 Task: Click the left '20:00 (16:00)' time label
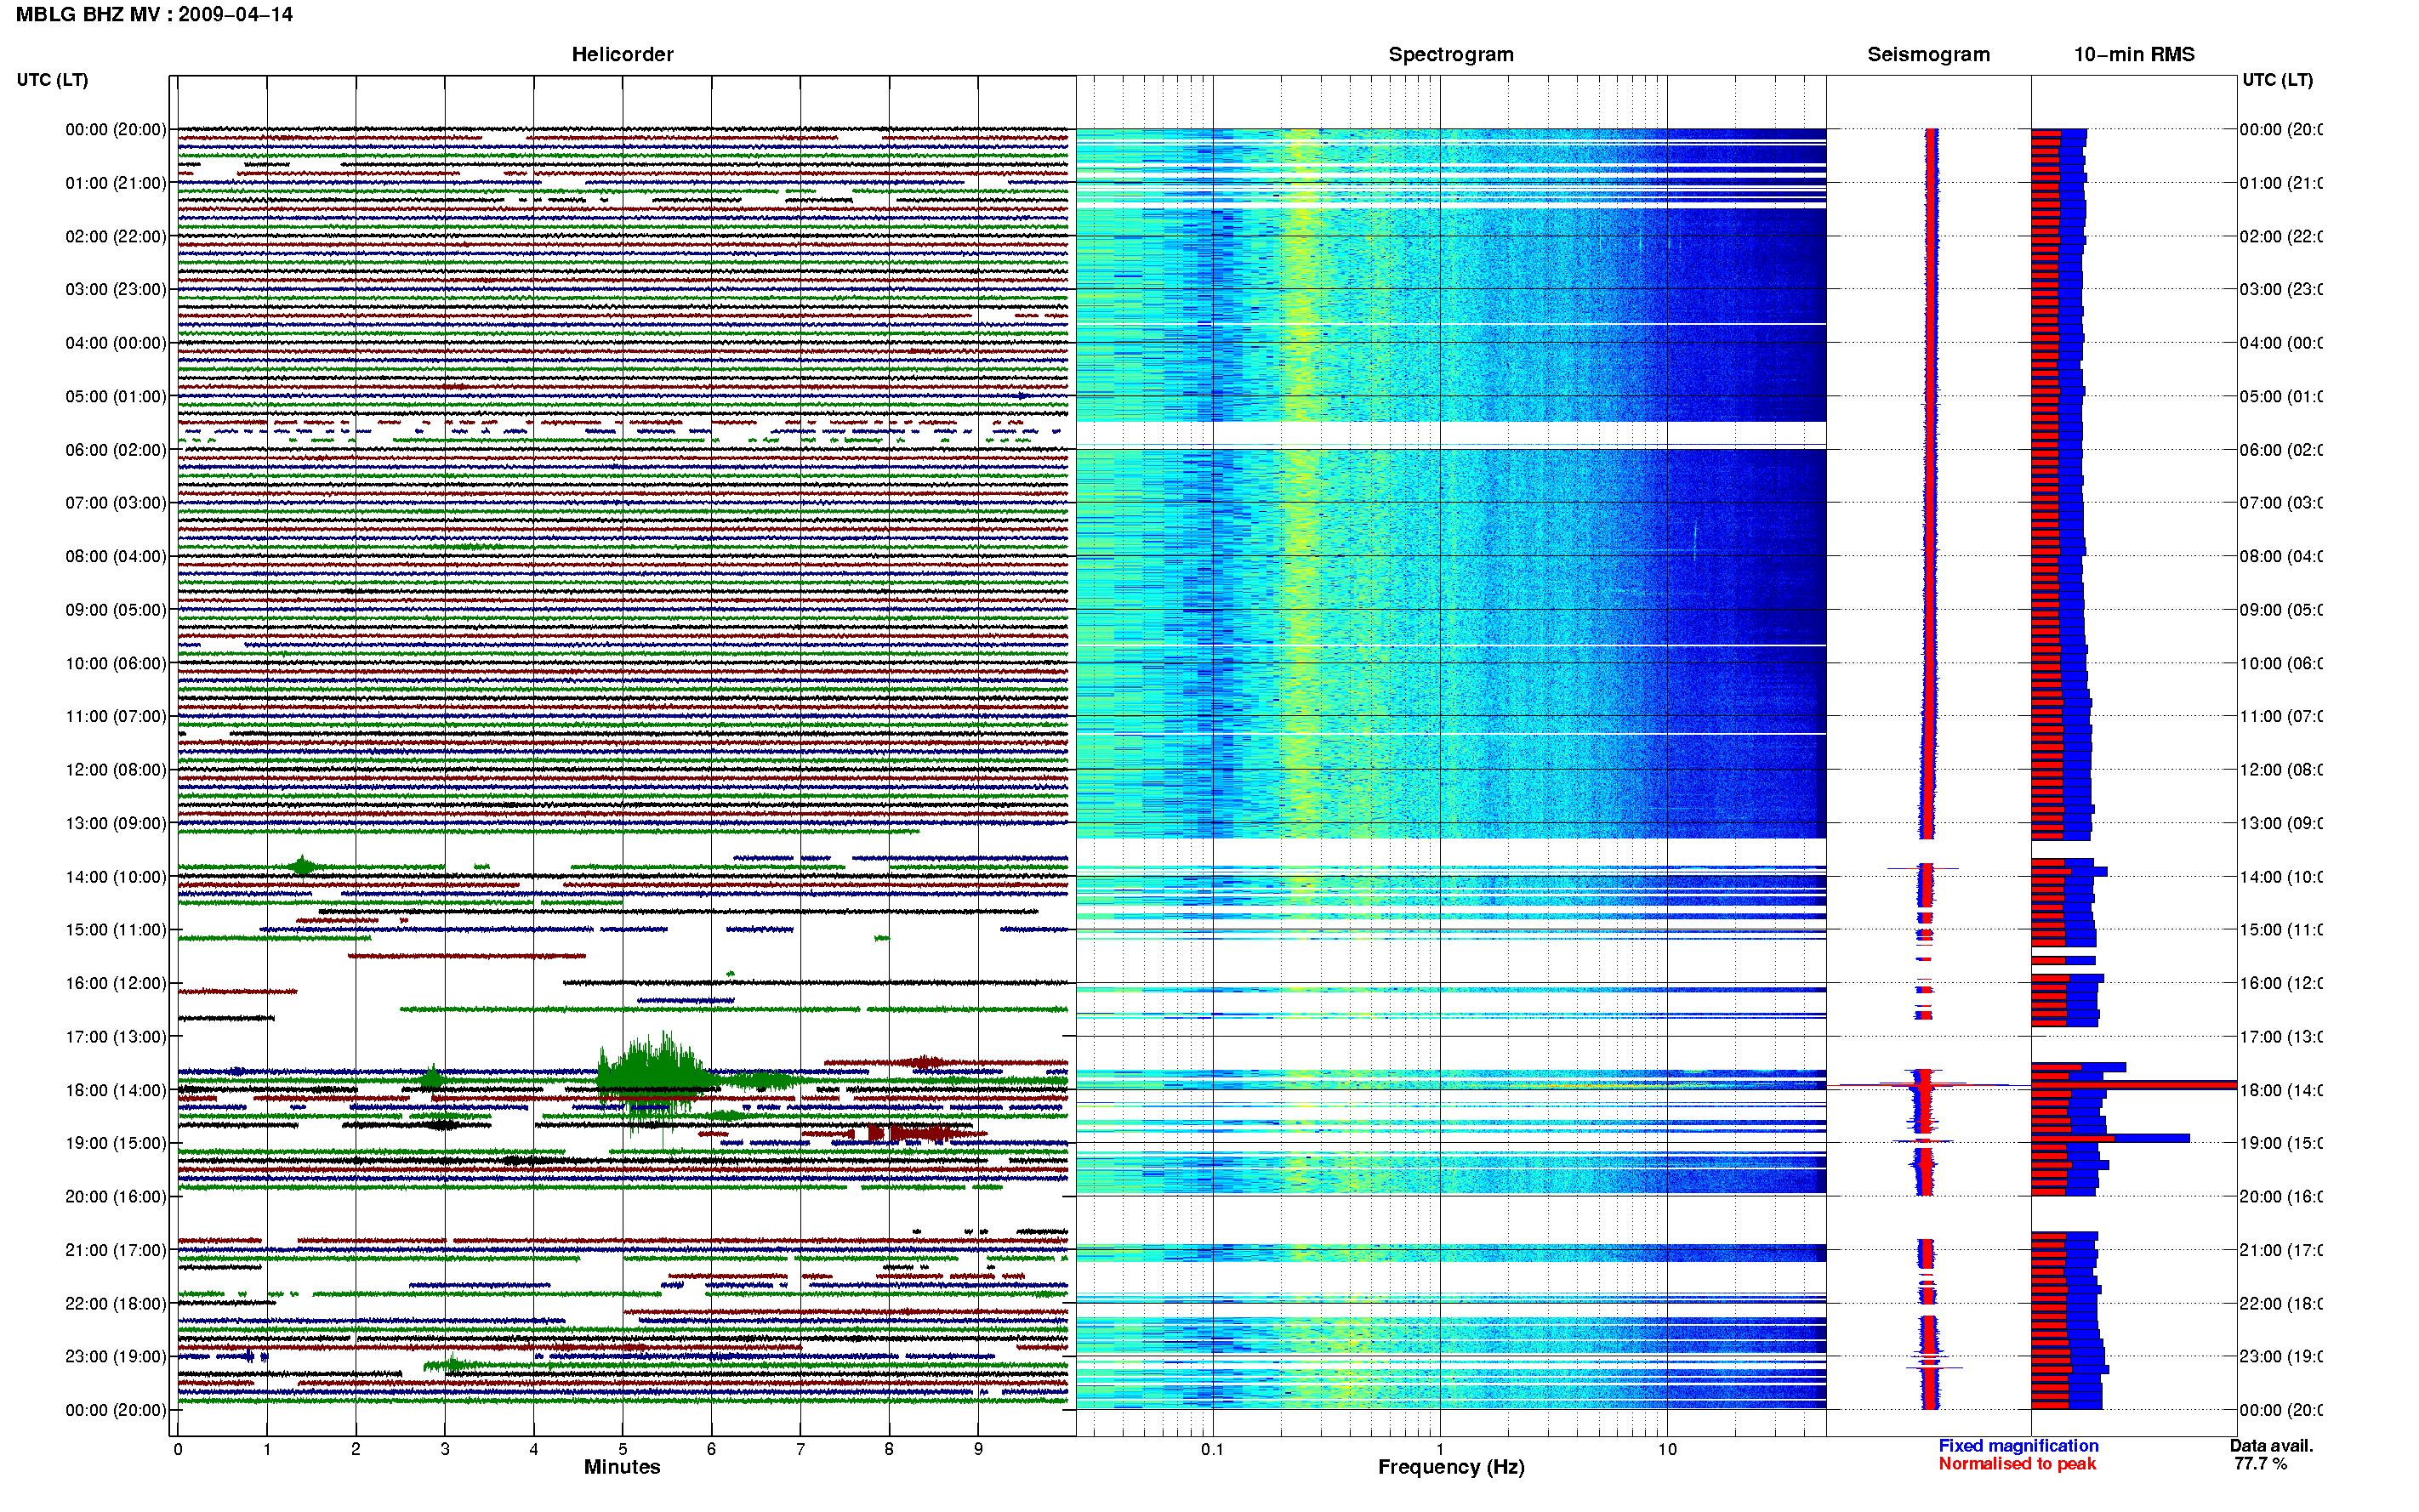pos(116,1197)
